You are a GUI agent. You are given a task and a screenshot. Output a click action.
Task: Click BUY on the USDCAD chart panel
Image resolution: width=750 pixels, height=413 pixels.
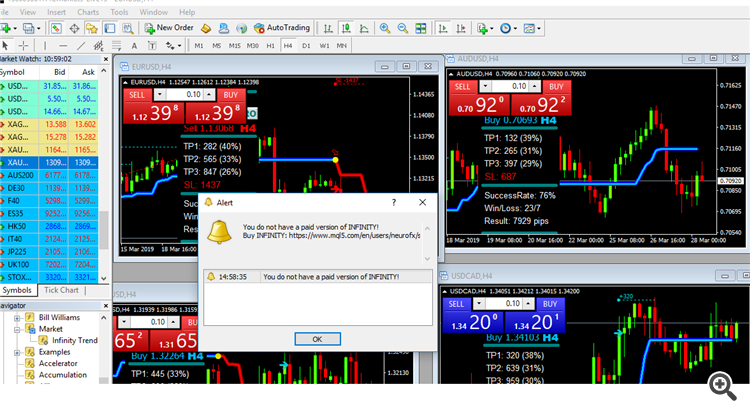coord(550,304)
